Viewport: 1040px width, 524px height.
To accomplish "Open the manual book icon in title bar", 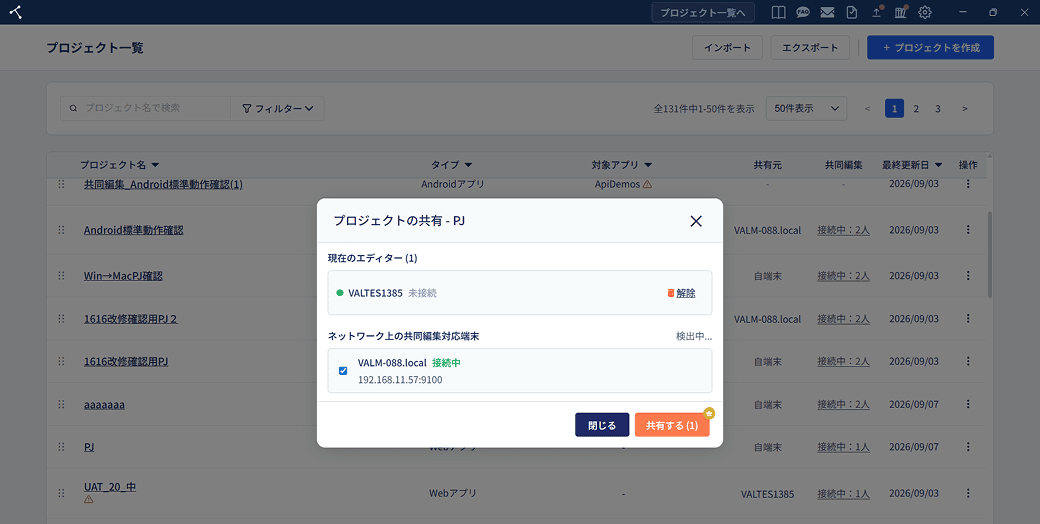I will click(x=779, y=12).
